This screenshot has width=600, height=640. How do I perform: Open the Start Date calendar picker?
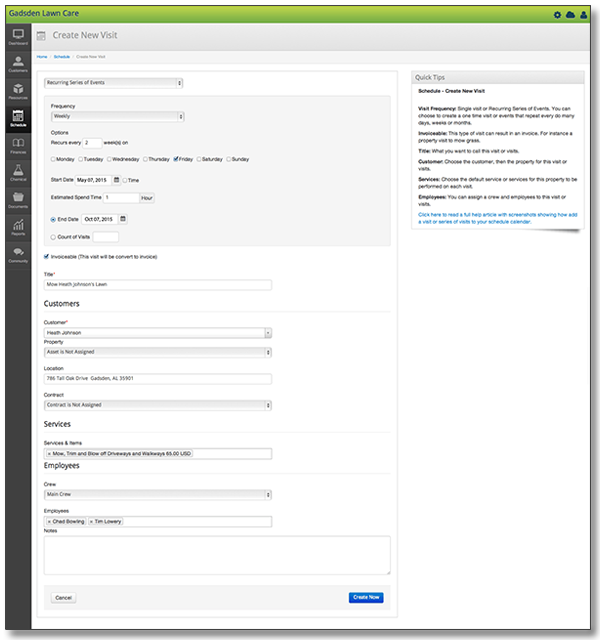coord(116,180)
